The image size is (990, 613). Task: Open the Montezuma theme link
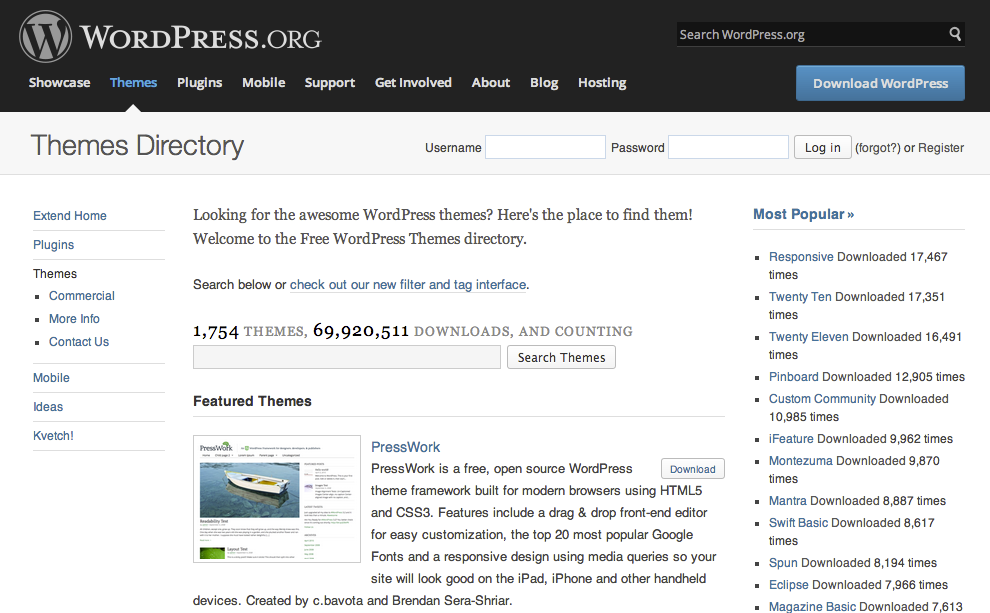pyautogui.click(x=801, y=461)
